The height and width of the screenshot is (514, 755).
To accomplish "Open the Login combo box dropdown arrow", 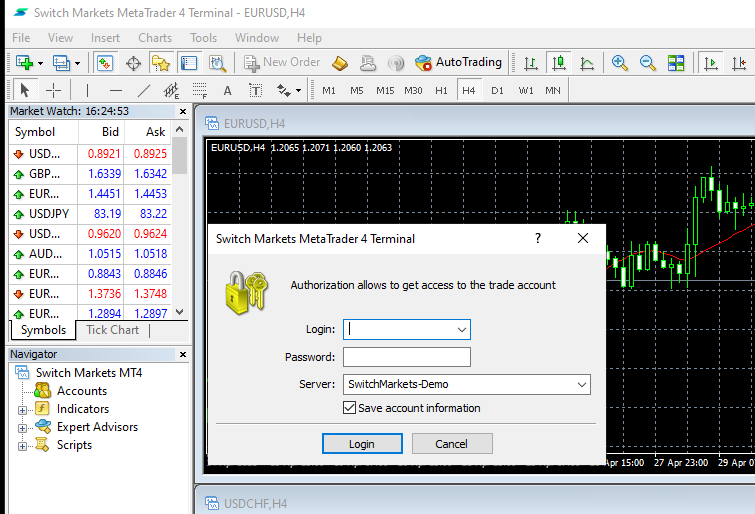I will click(x=461, y=329).
